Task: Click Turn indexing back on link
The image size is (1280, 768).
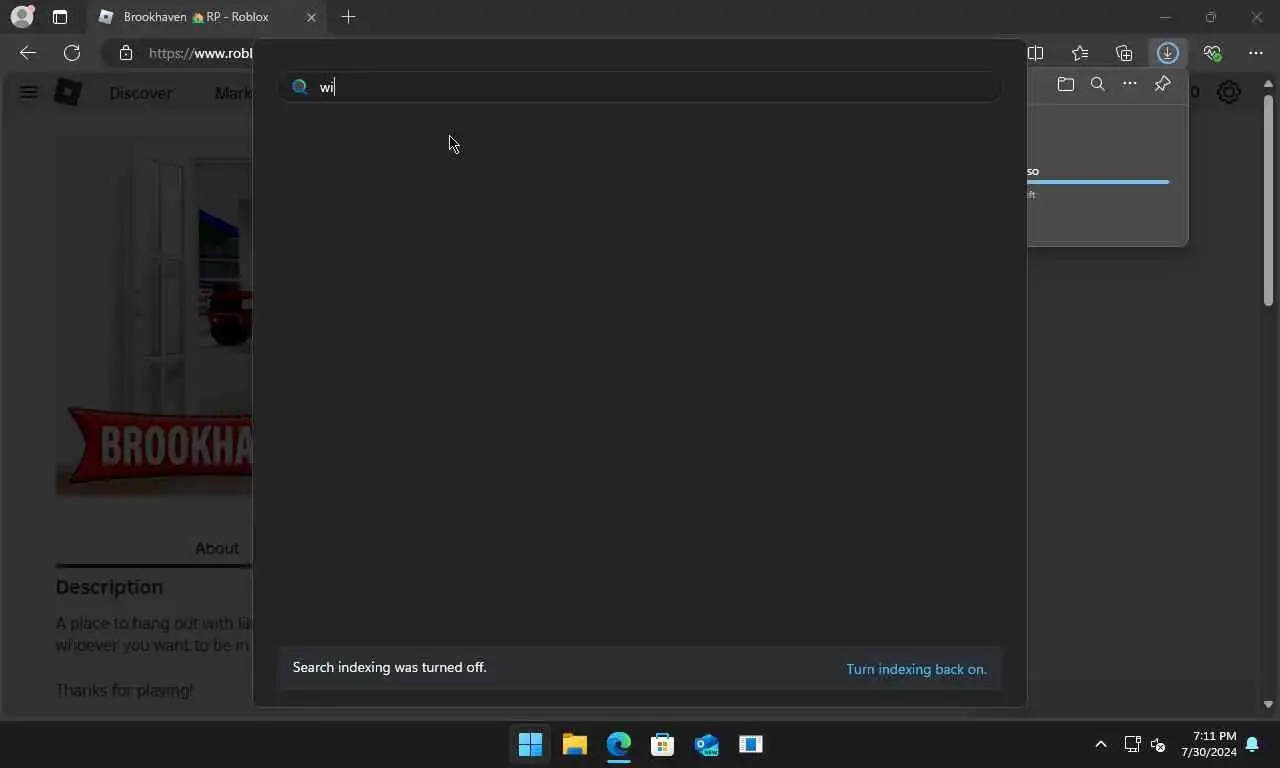Action: pyautogui.click(x=916, y=669)
